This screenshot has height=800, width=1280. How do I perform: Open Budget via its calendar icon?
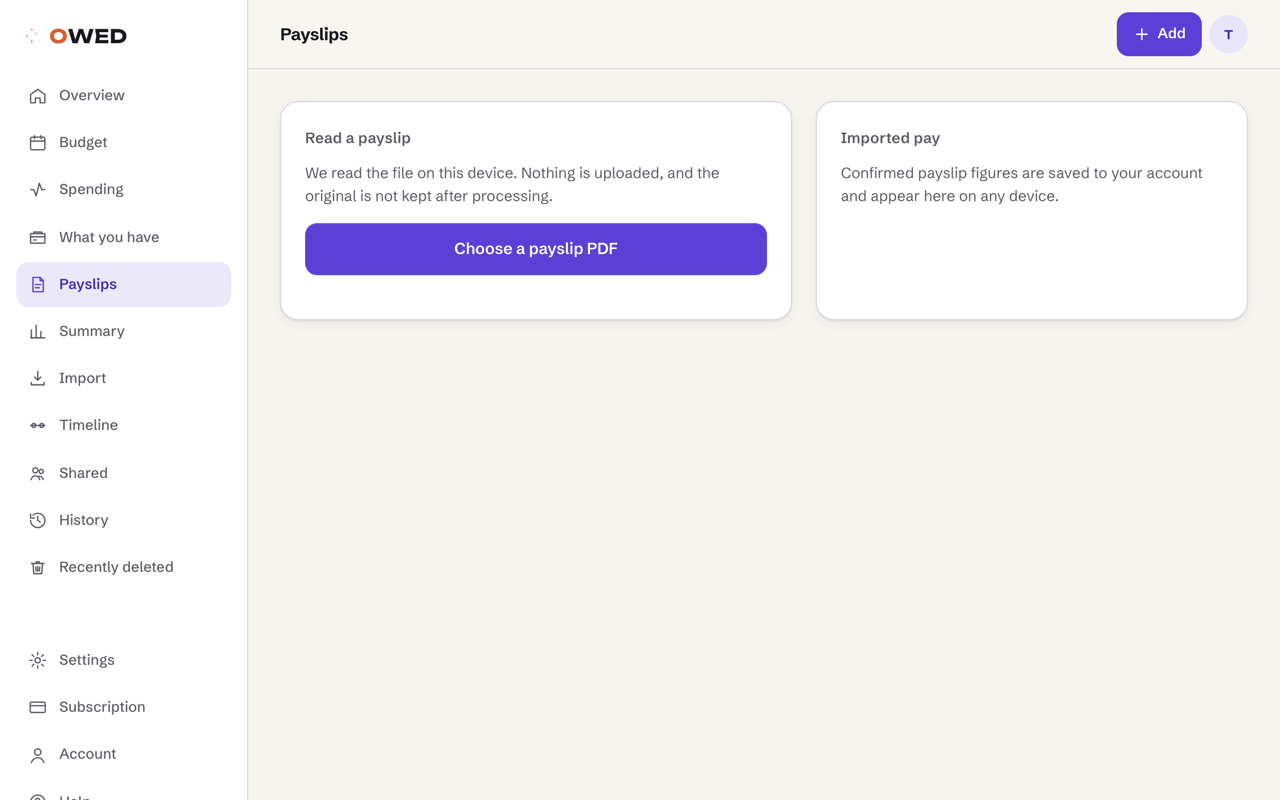pyautogui.click(x=38, y=143)
